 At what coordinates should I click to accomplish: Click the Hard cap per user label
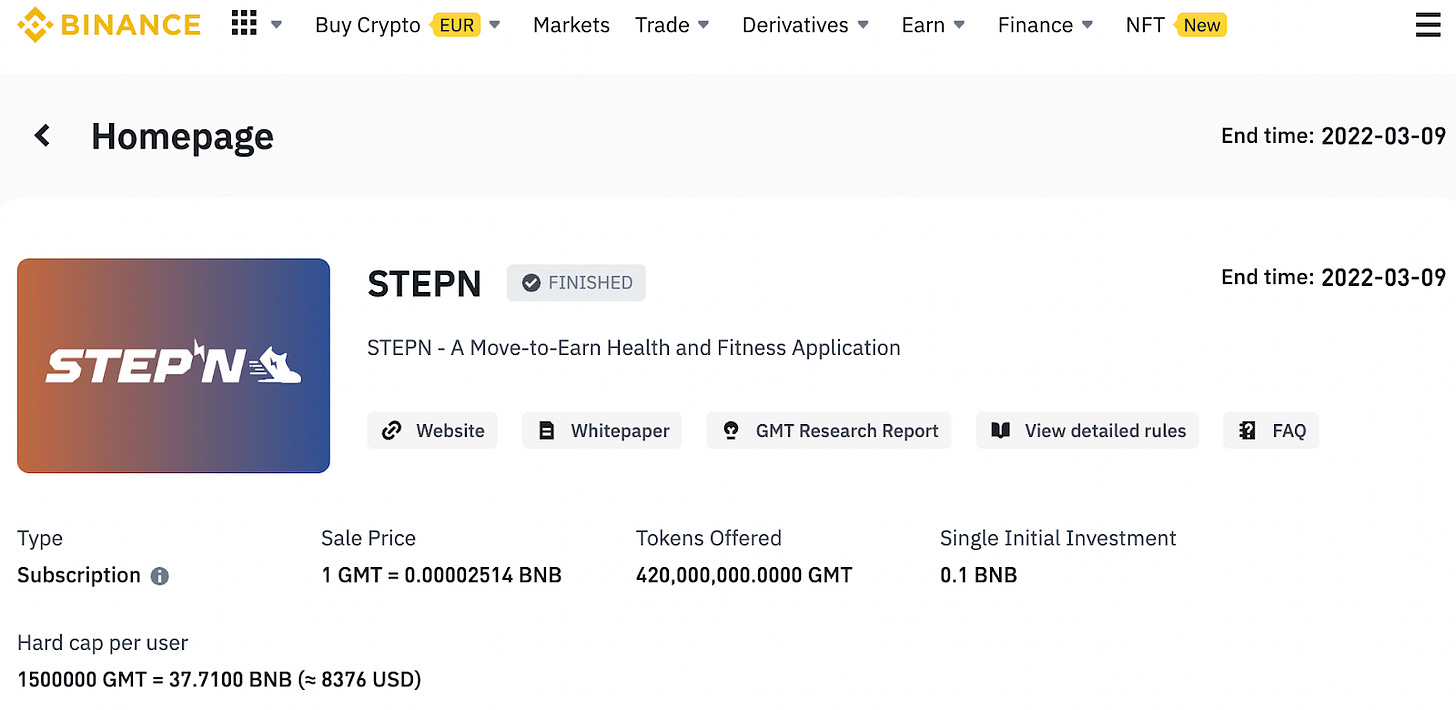coord(103,643)
